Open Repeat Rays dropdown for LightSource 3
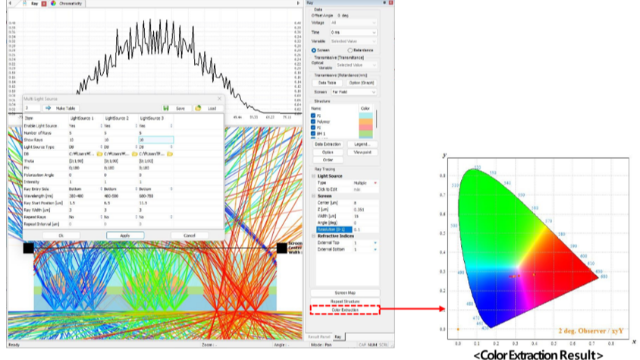The width and height of the screenshot is (640, 360). tap(171, 217)
